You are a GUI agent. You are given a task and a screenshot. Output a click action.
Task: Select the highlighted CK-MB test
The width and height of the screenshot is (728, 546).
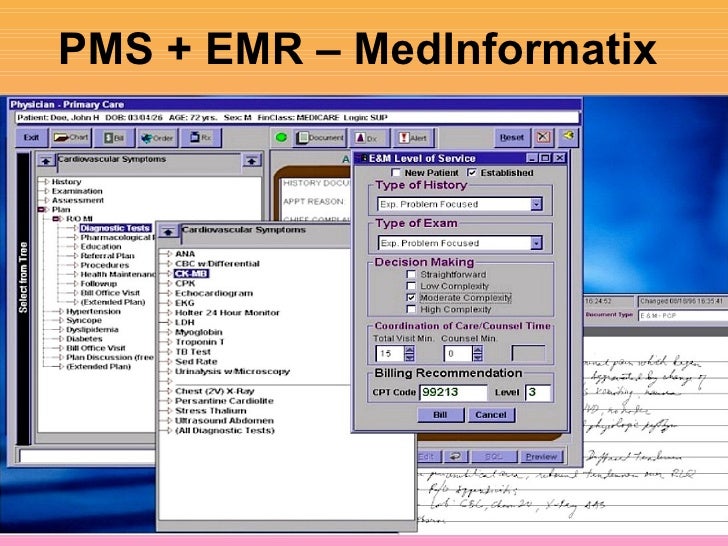(191, 273)
